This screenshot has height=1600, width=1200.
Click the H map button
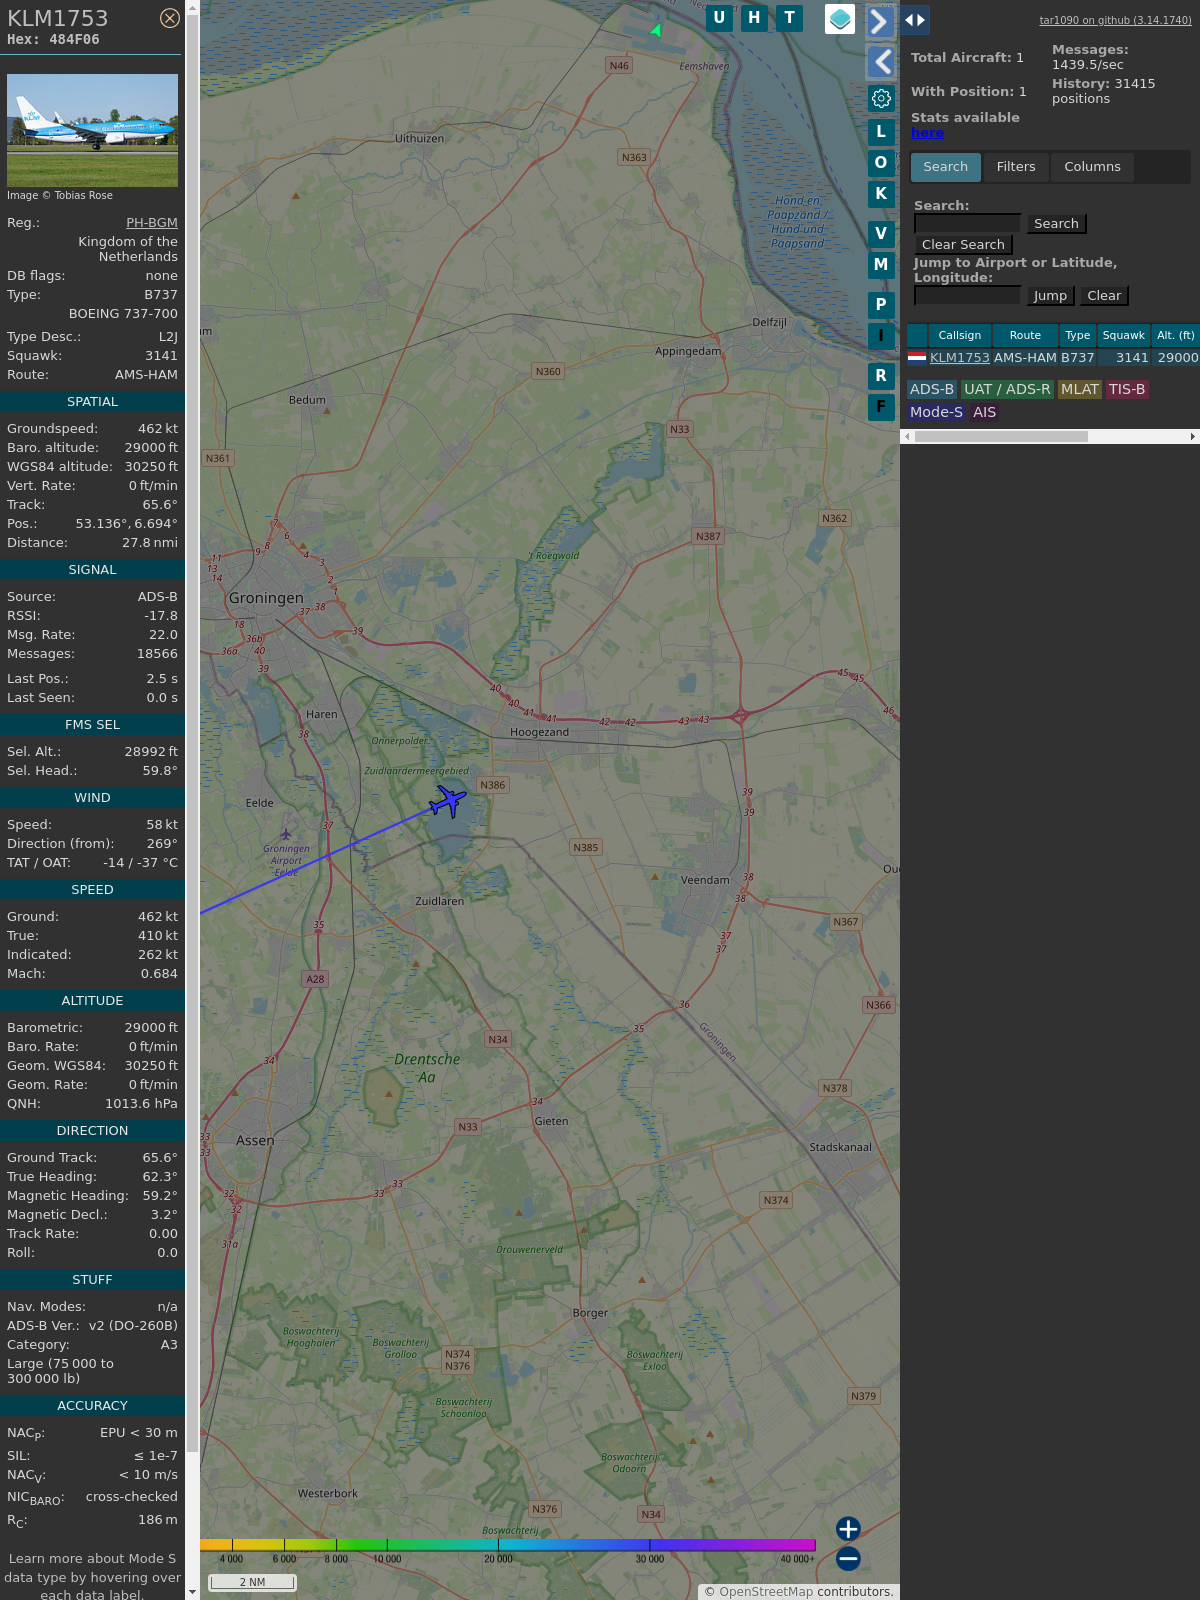click(x=754, y=18)
